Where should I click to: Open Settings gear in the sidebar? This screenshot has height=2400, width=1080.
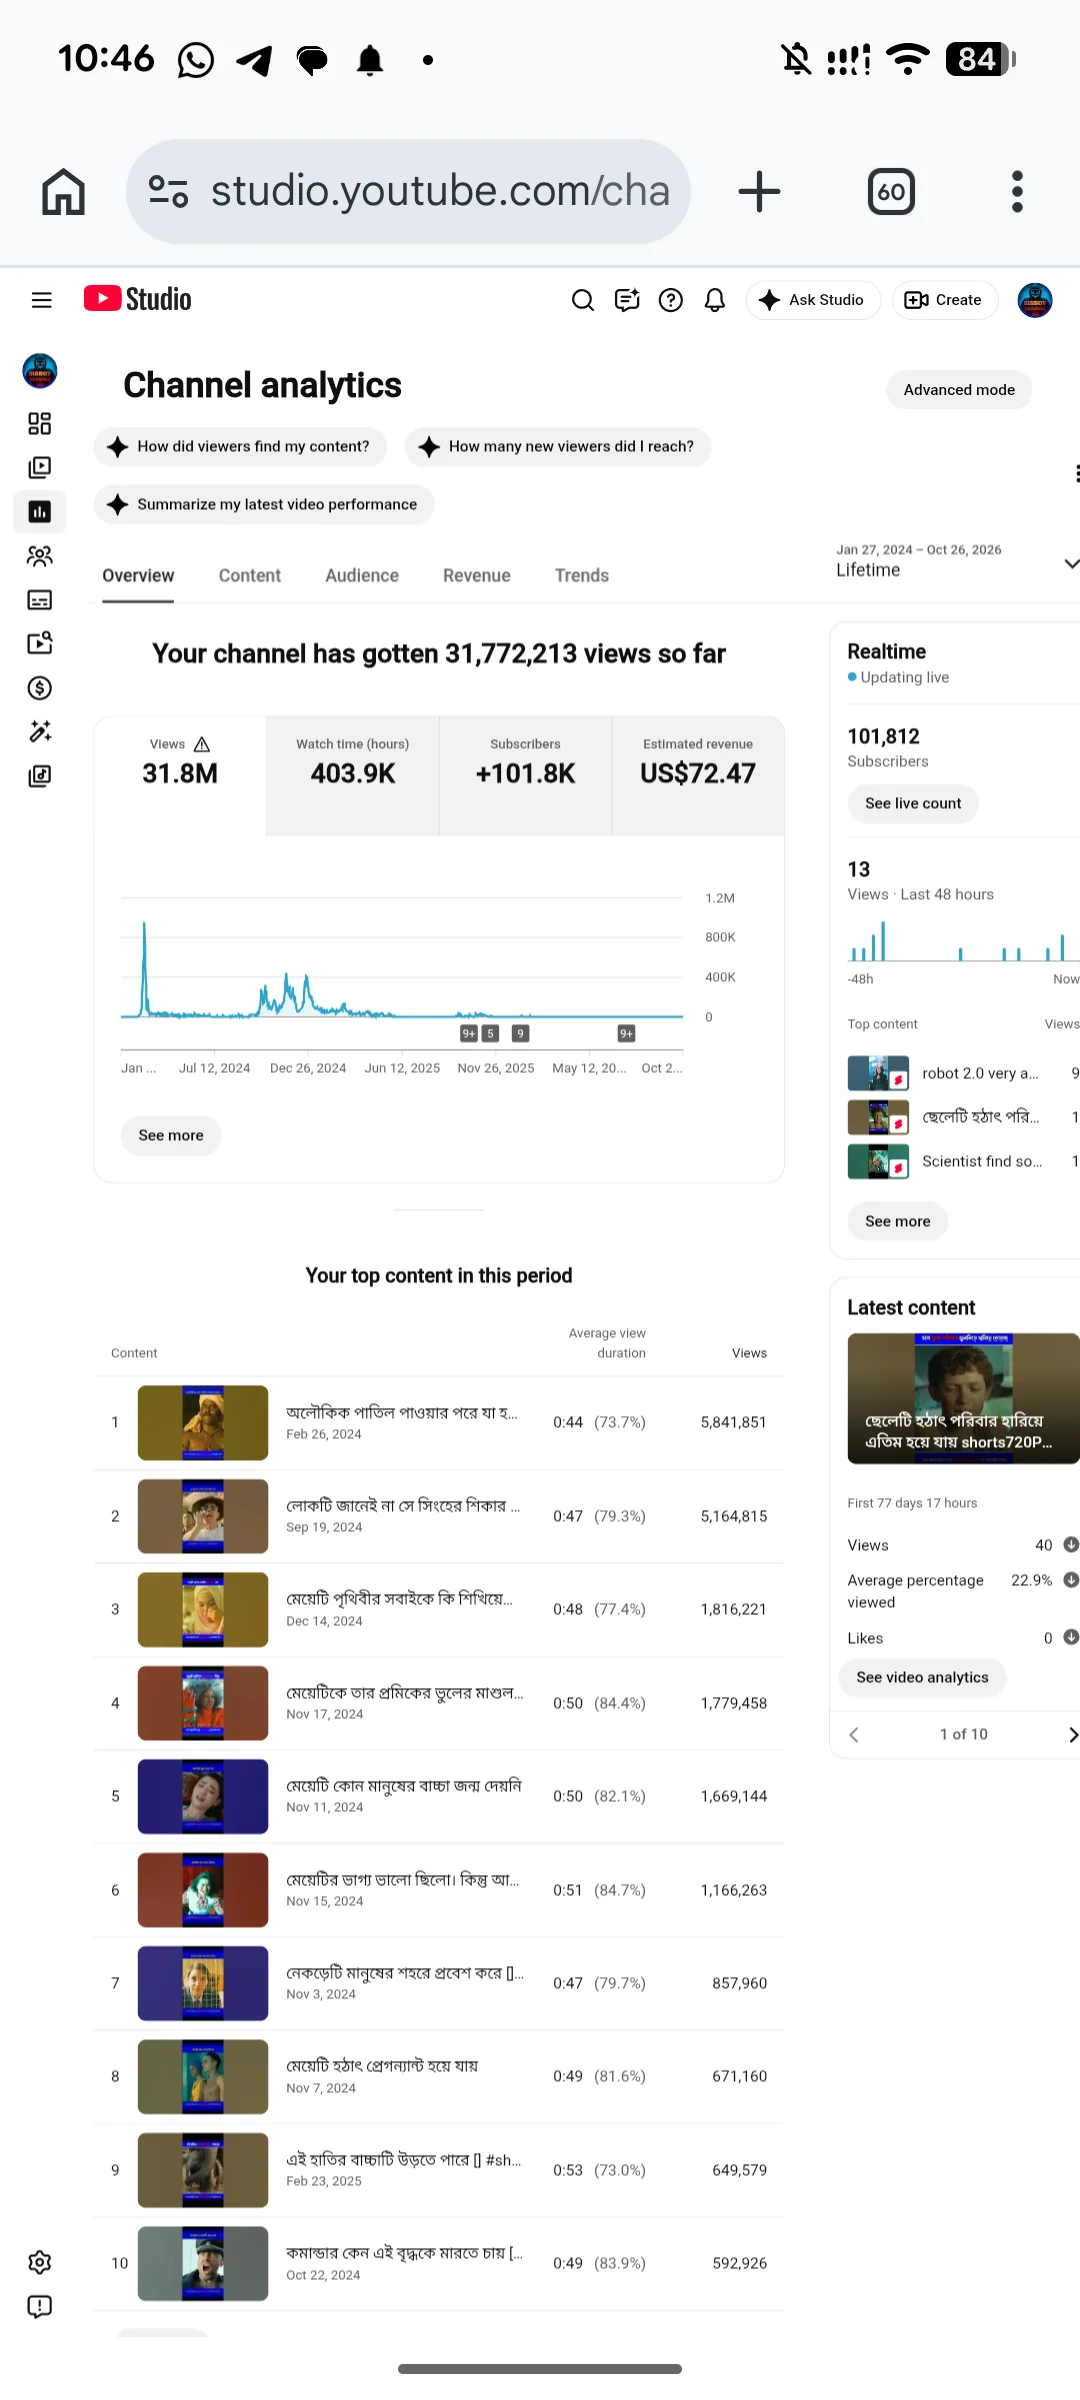[x=40, y=2263]
